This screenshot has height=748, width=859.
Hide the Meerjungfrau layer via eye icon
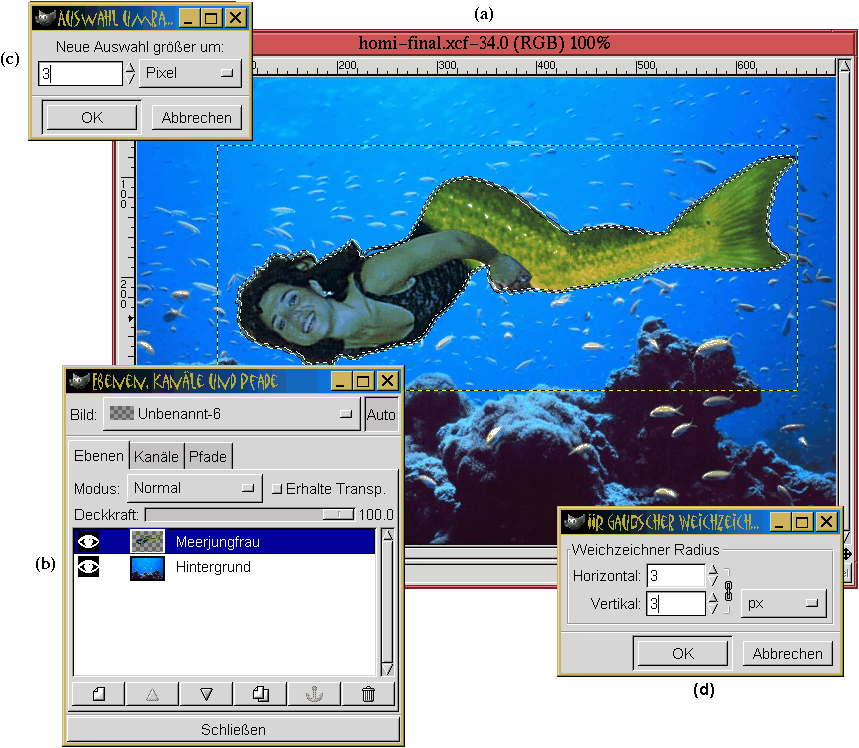click(x=89, y=542)
